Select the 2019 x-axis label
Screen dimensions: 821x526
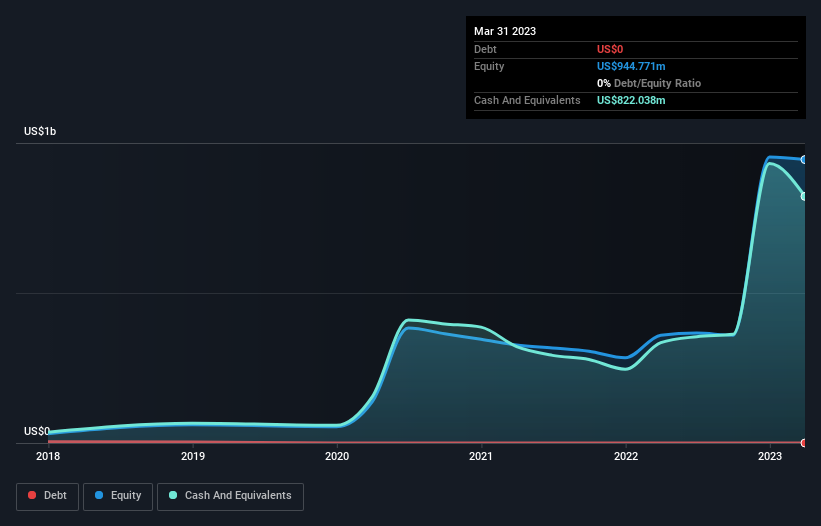(x=193, y=456)
